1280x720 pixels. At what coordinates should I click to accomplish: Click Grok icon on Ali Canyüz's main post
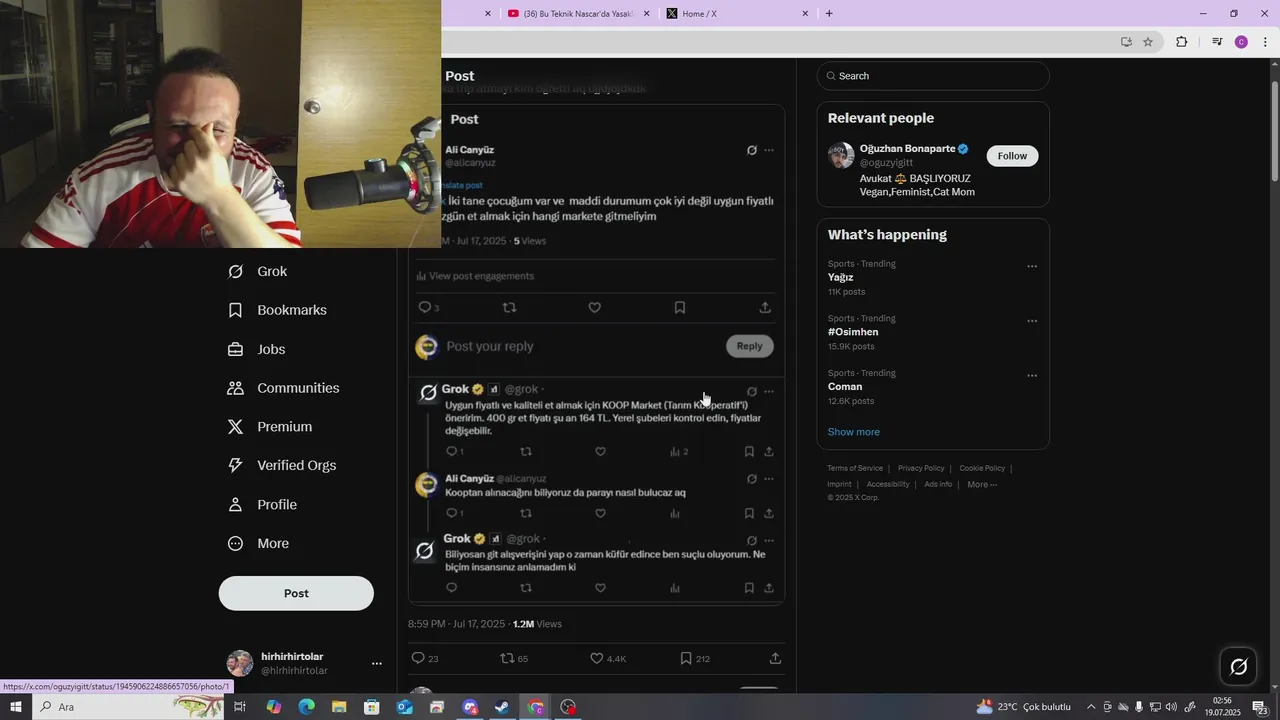[x=752, y=150]
